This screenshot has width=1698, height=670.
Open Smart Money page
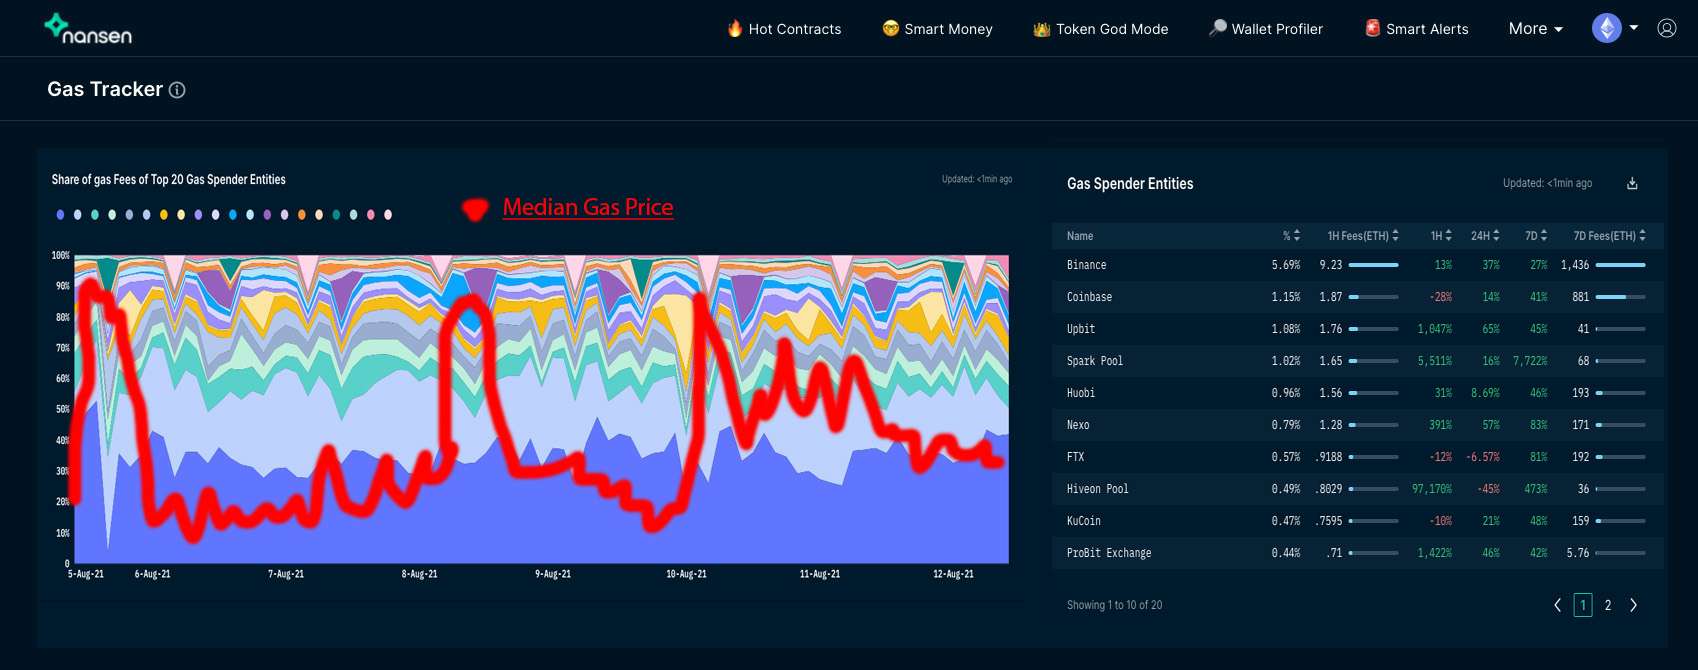point(937,29)
